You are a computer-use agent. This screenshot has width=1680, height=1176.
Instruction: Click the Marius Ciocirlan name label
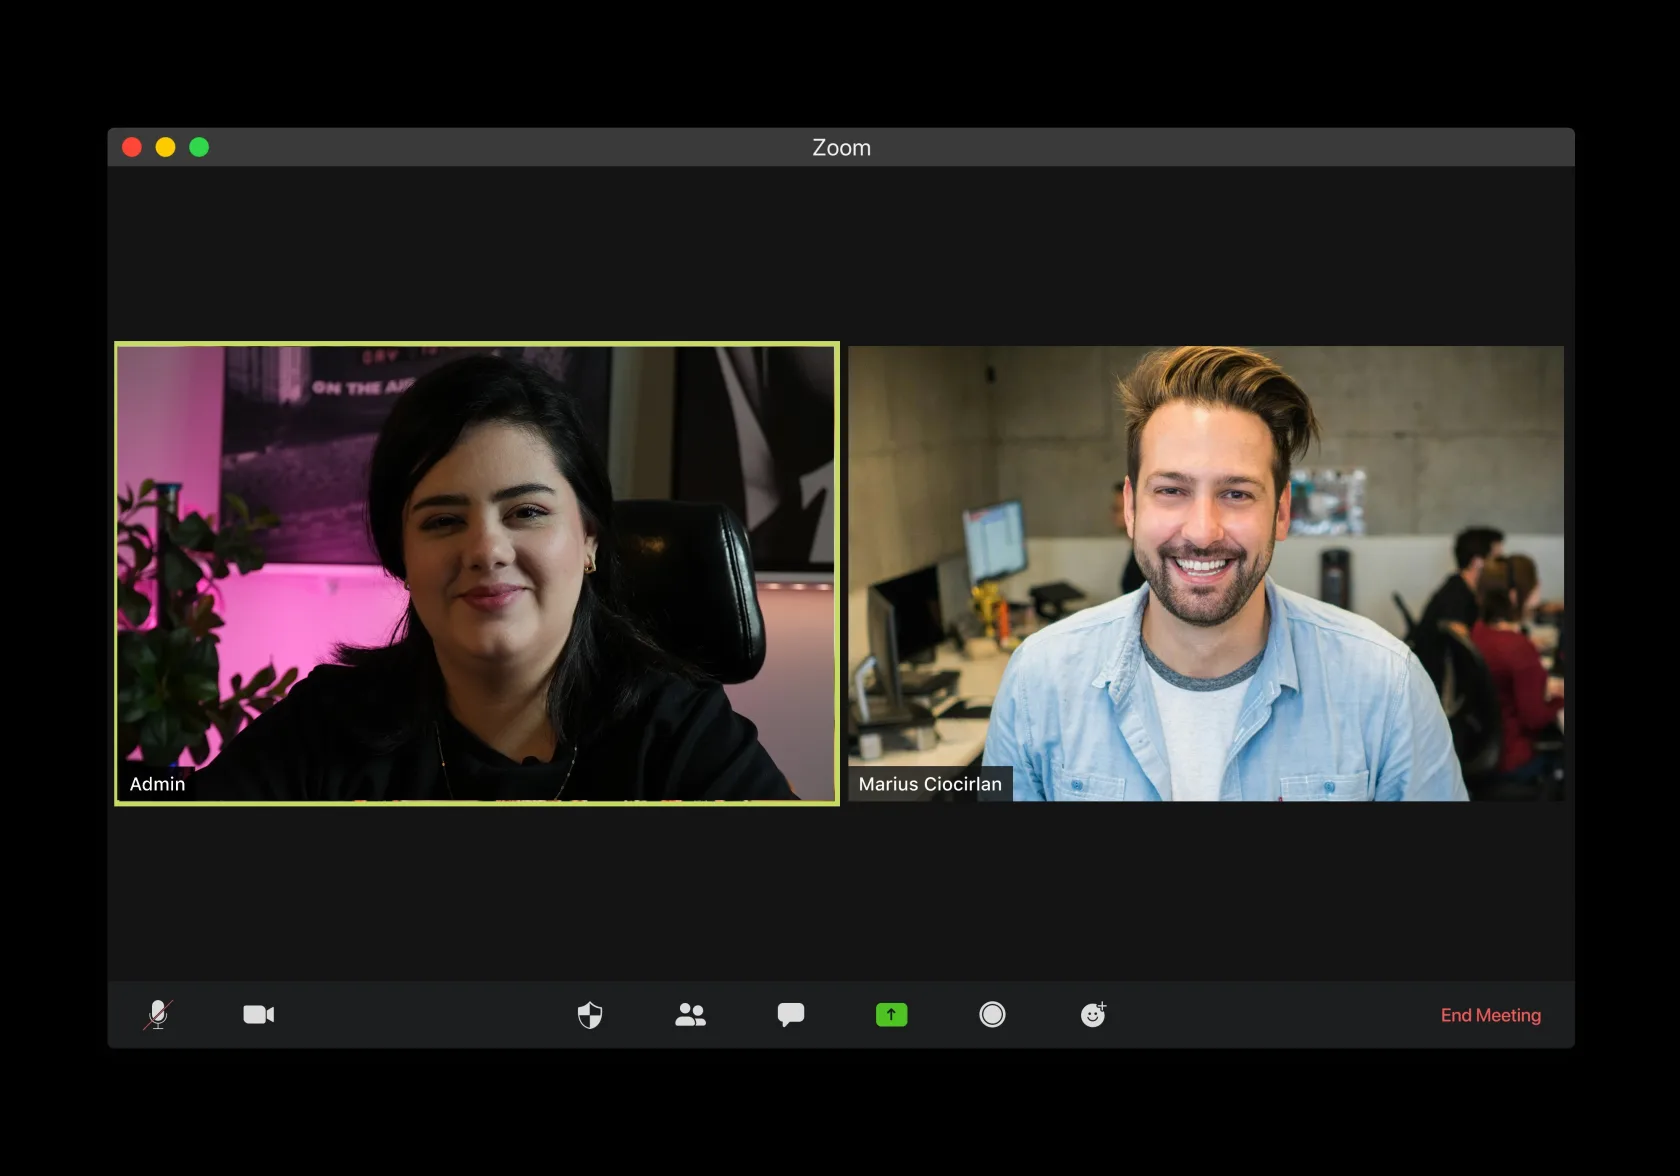pos(930,784)
